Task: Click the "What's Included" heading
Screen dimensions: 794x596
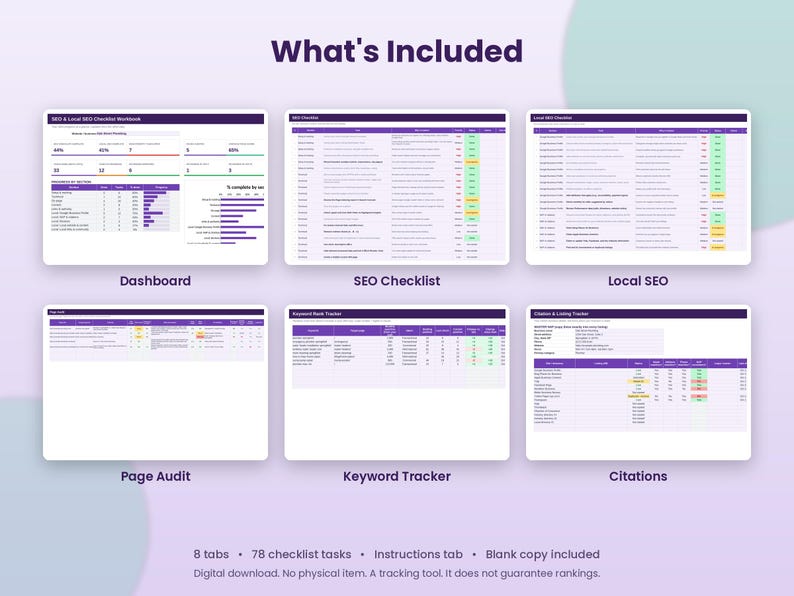Action: pyautogui.click(x=397, y=51)
